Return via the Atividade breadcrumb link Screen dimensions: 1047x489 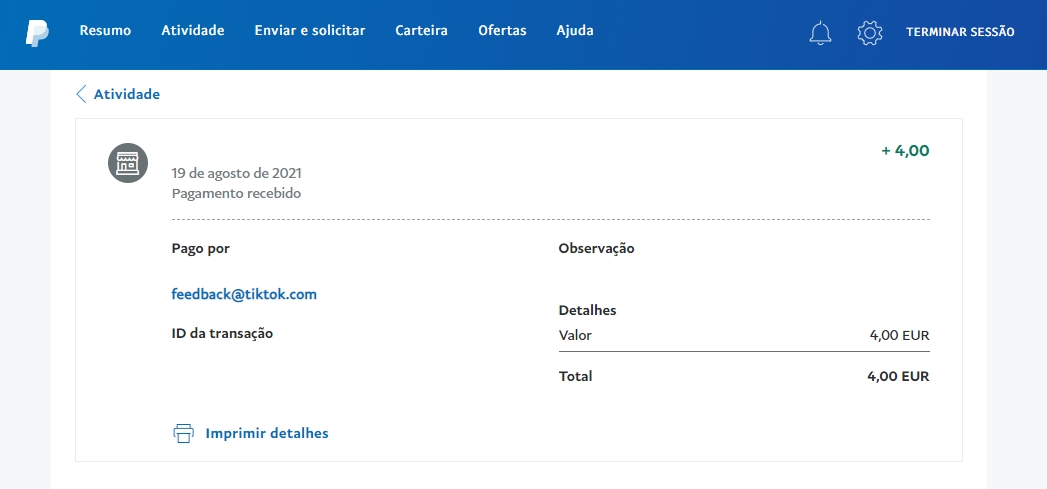tap(127, 94)
